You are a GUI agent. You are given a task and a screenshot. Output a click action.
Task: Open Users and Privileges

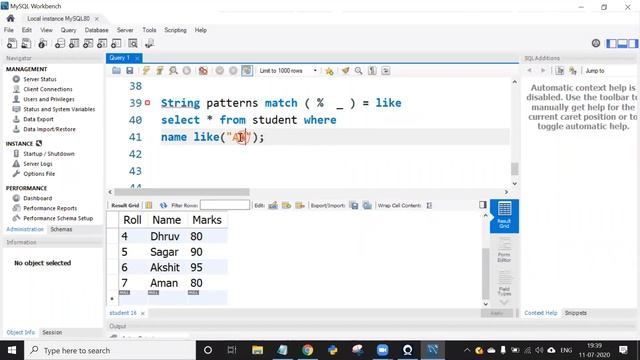(x=49, y=99)
